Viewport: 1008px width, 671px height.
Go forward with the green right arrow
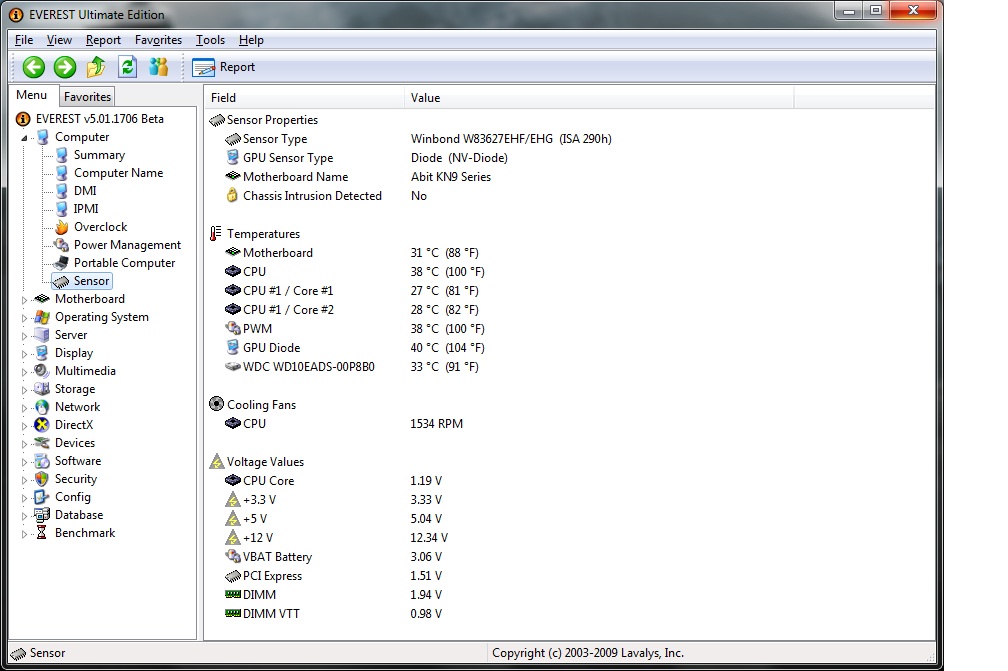64,67
